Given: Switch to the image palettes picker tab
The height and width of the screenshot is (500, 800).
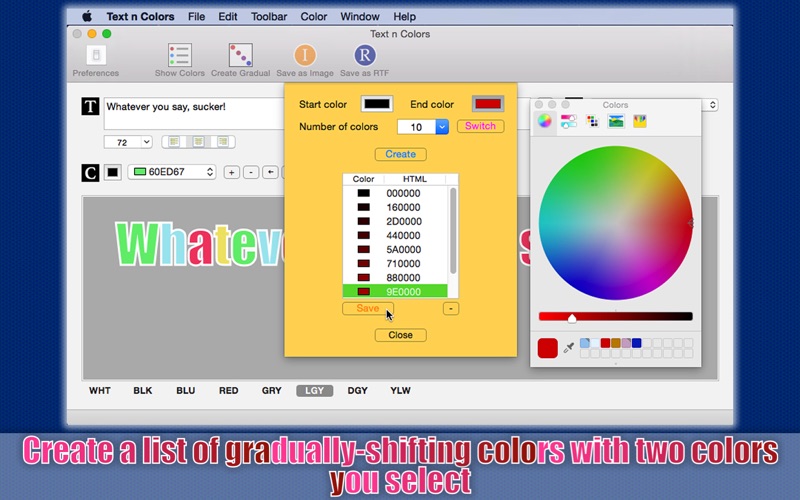Looking at the screenshot, I should [x=616, y=121].
